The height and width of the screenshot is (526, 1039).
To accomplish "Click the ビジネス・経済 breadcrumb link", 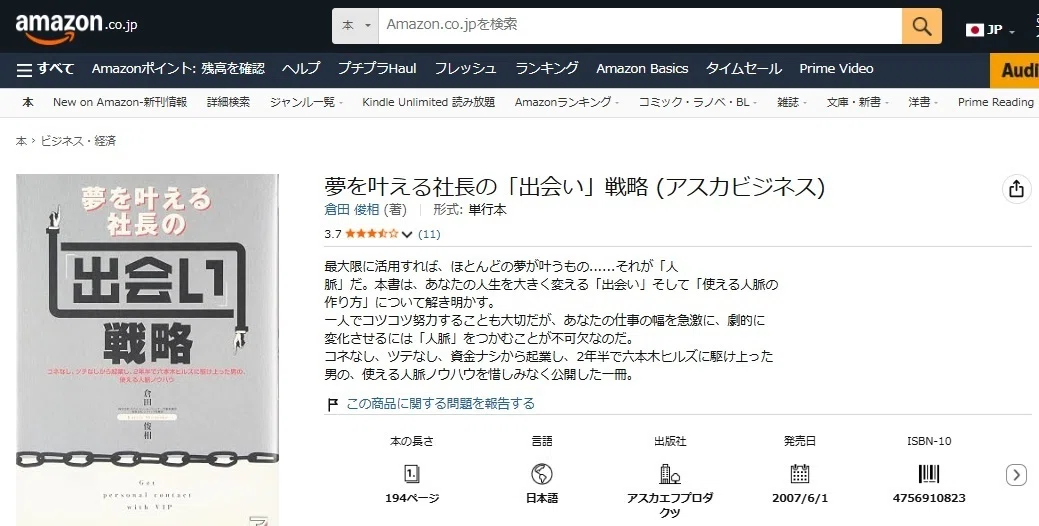I will [x=78, y=141].
